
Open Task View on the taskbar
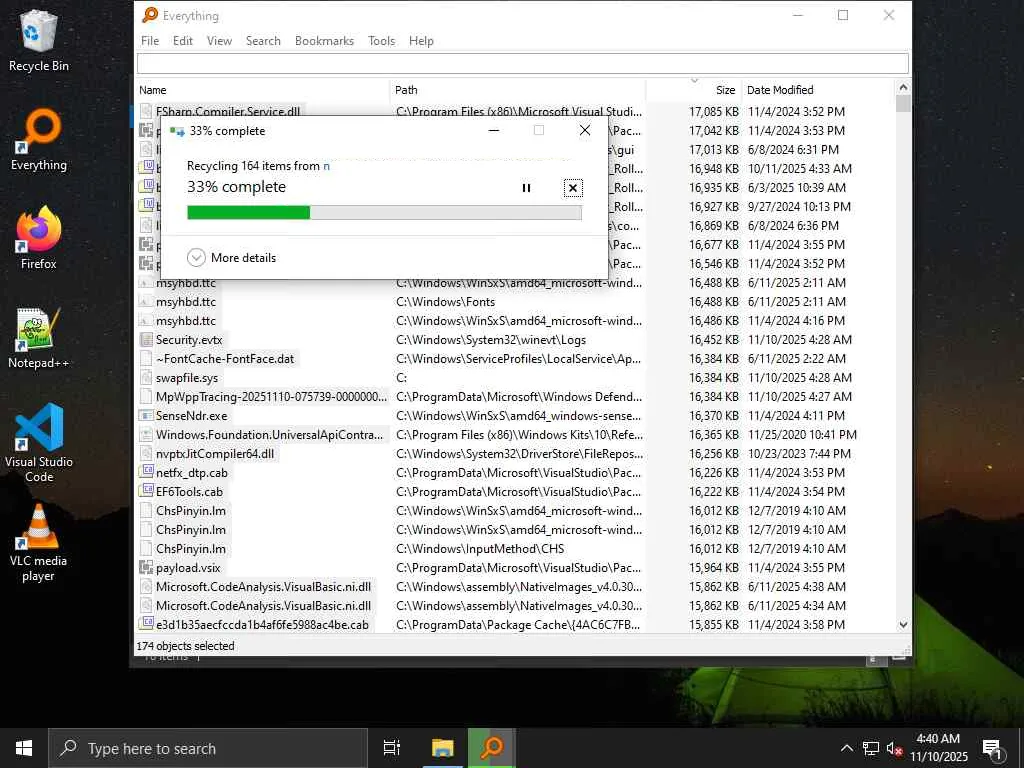(392, 748)
